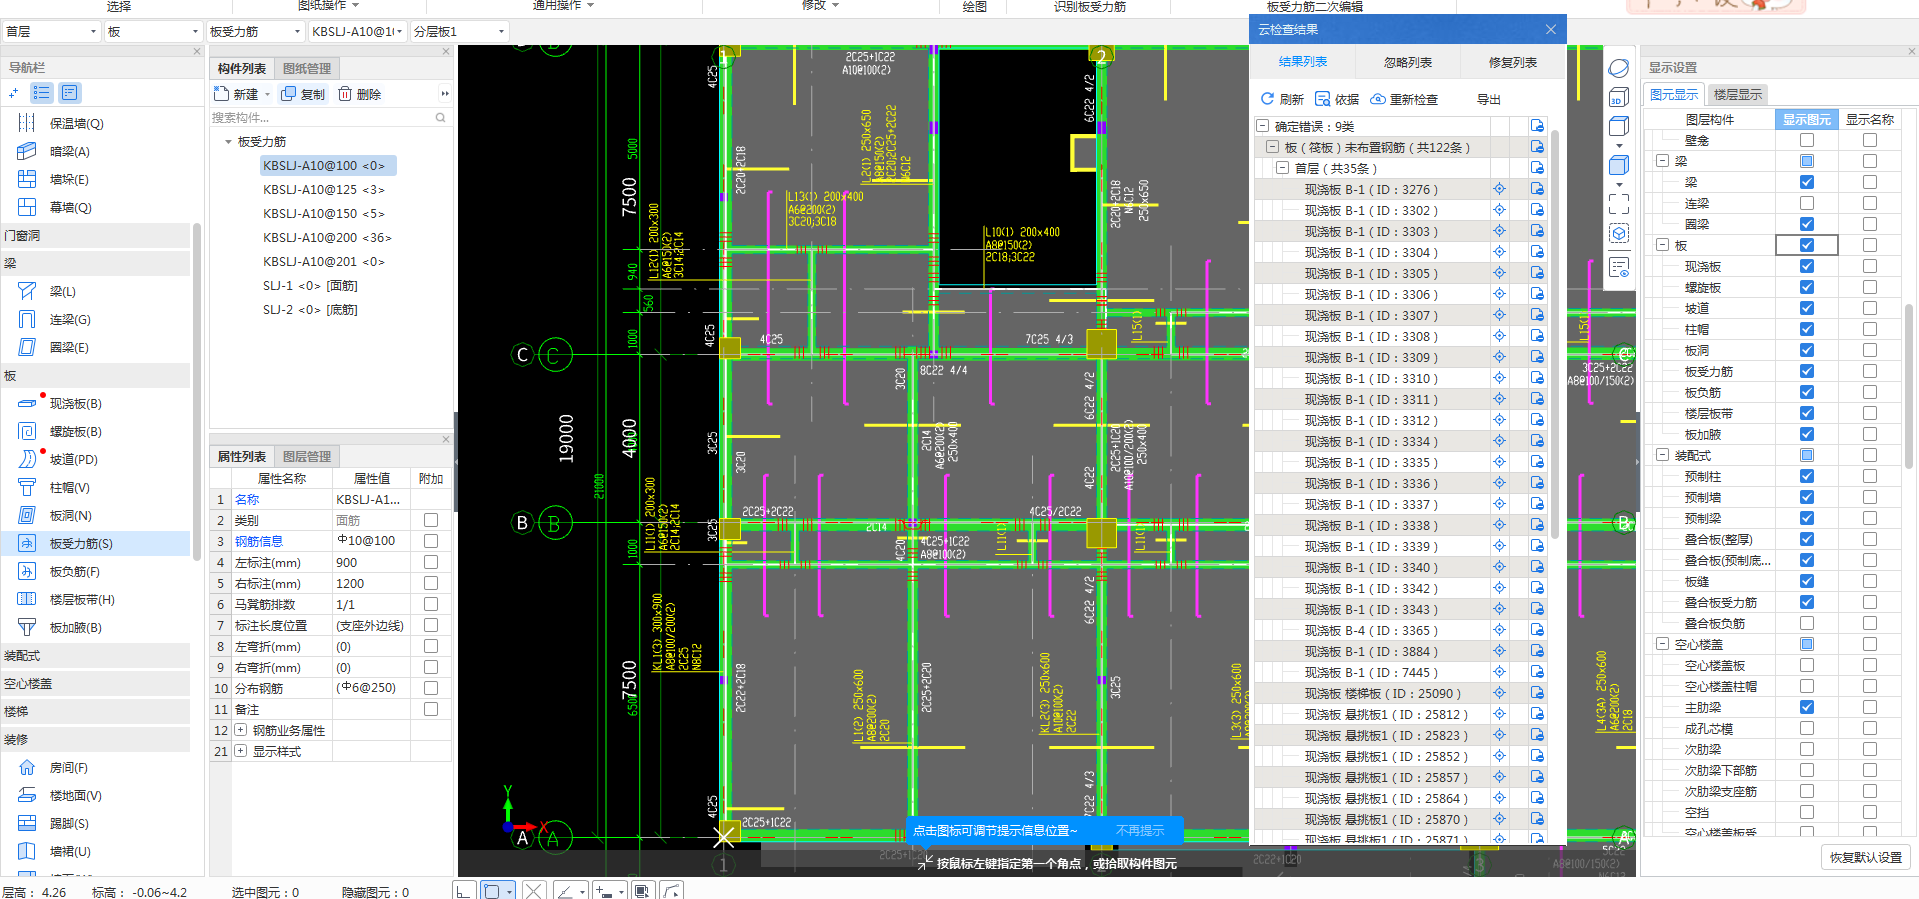Open the 修复列表 tab in check results

point(1512,62)
